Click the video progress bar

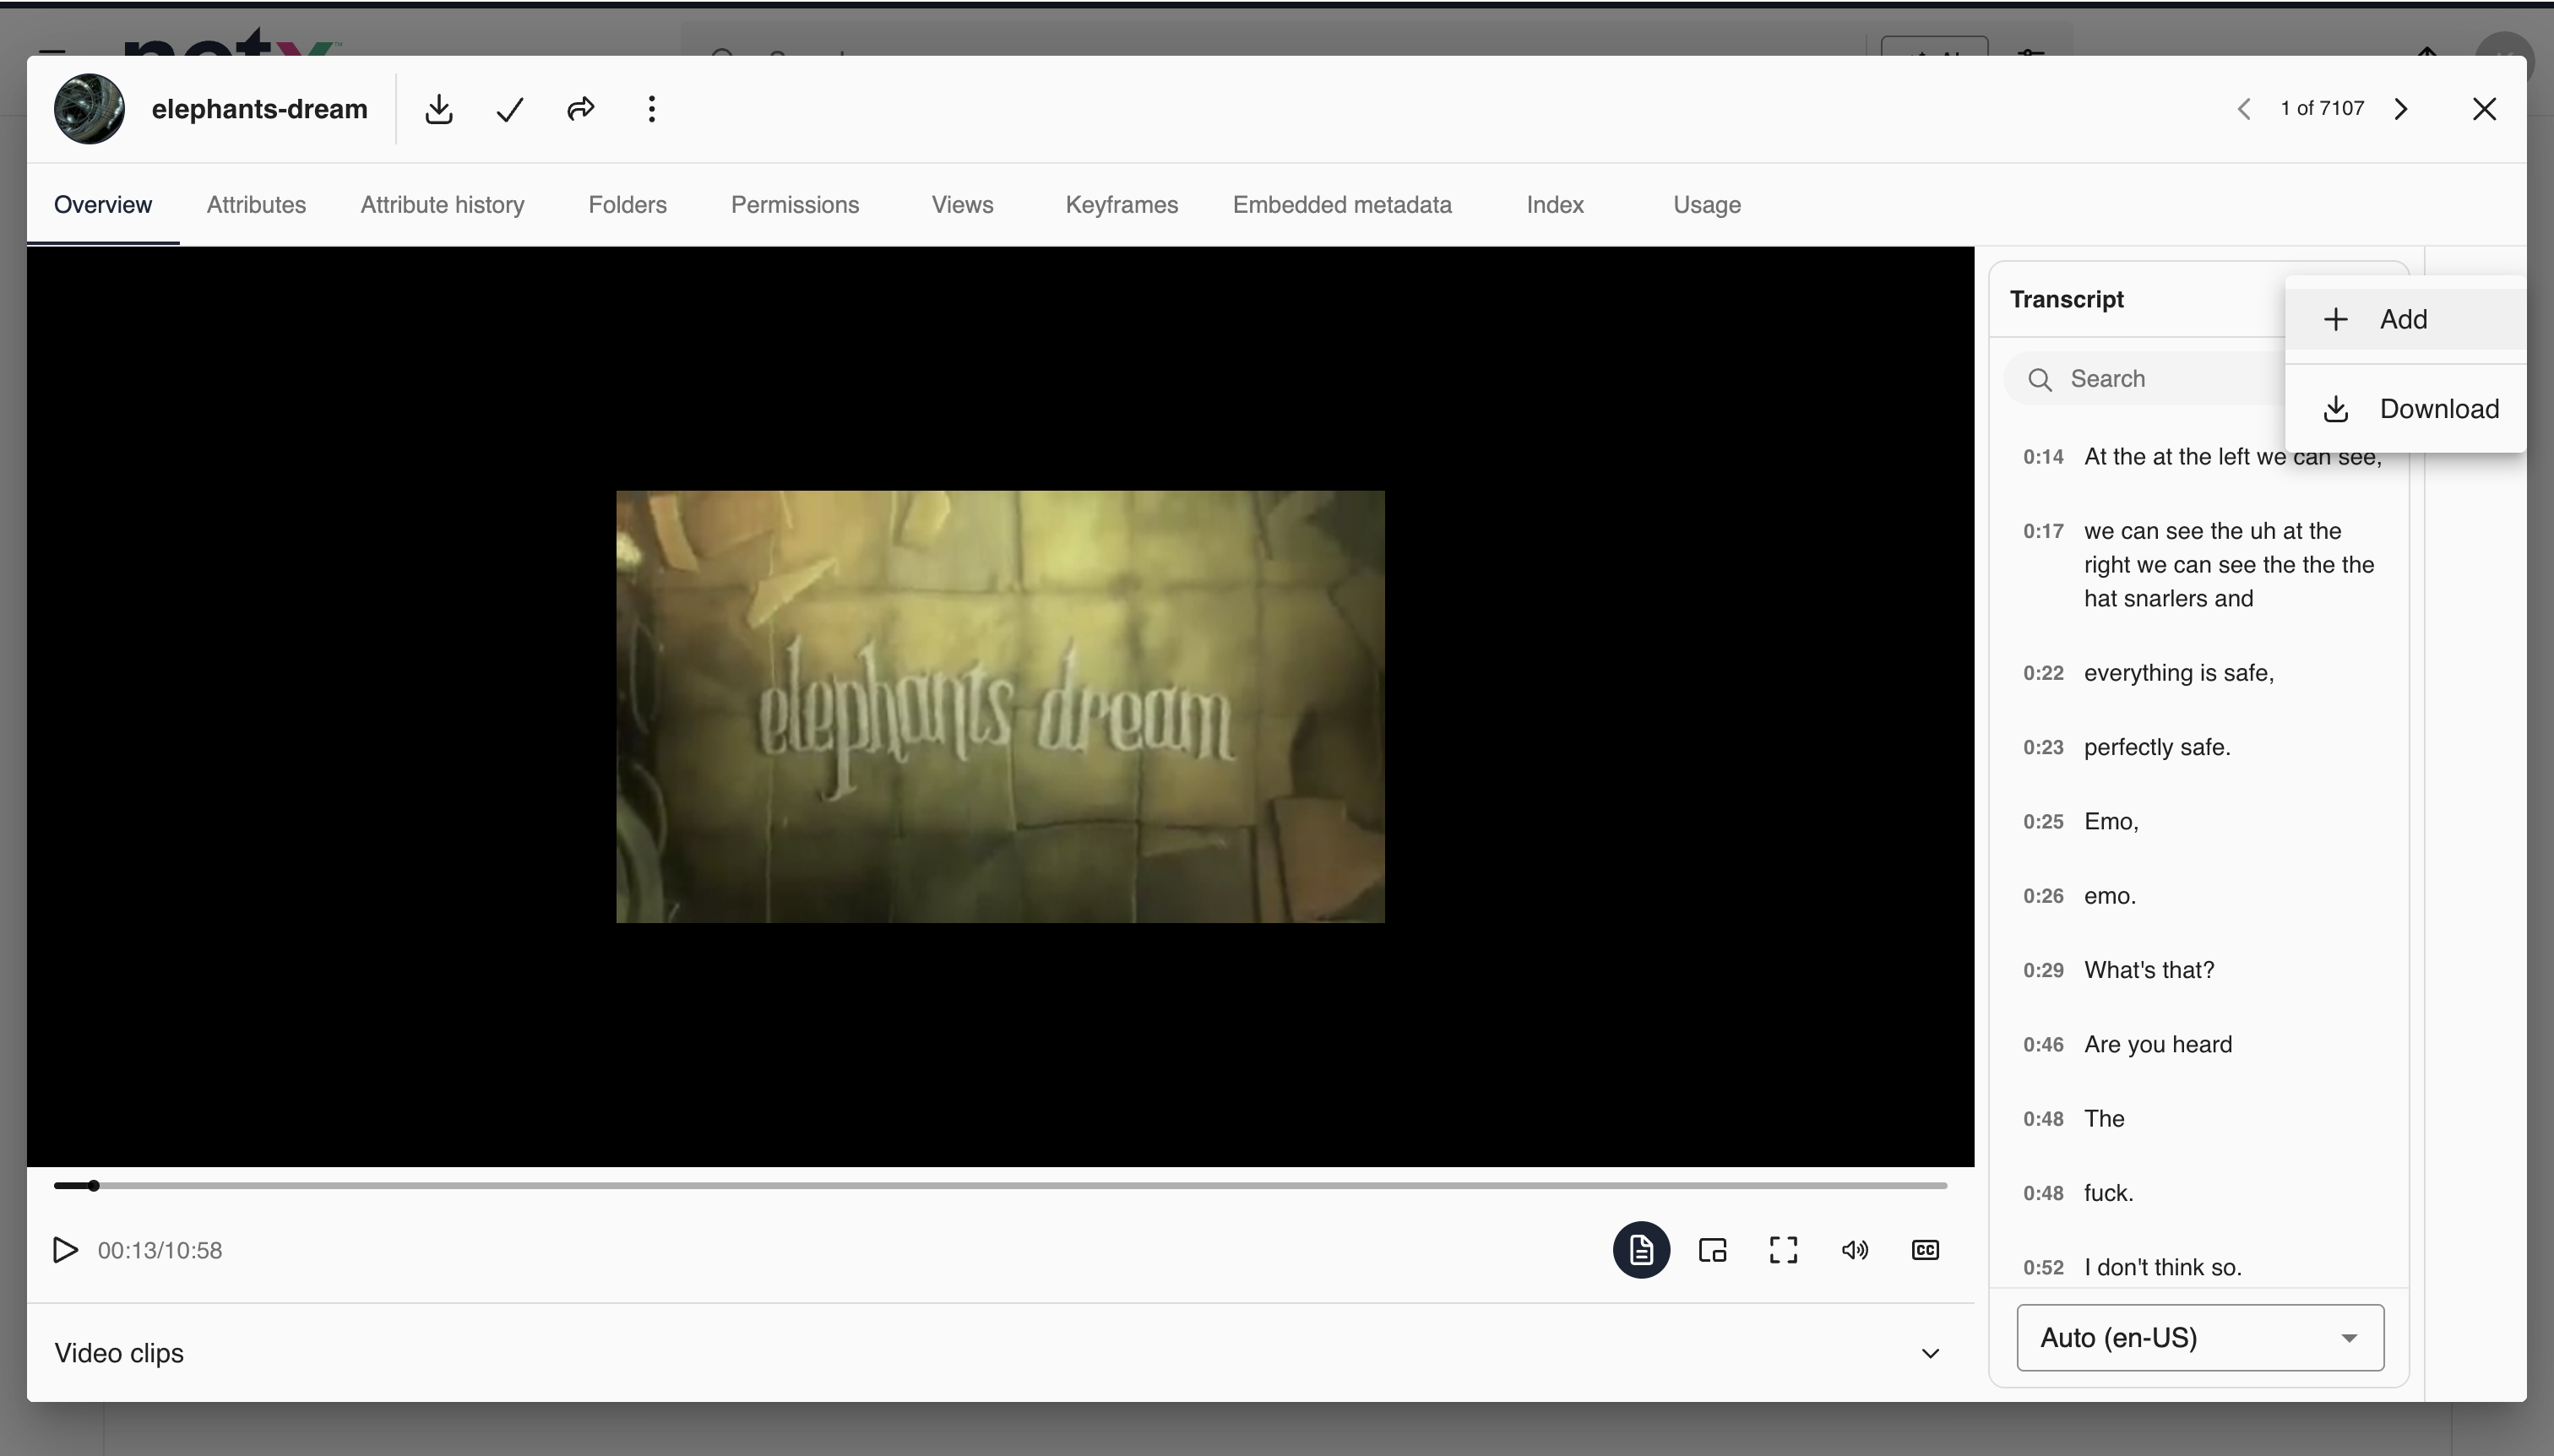point(1000,1186)
